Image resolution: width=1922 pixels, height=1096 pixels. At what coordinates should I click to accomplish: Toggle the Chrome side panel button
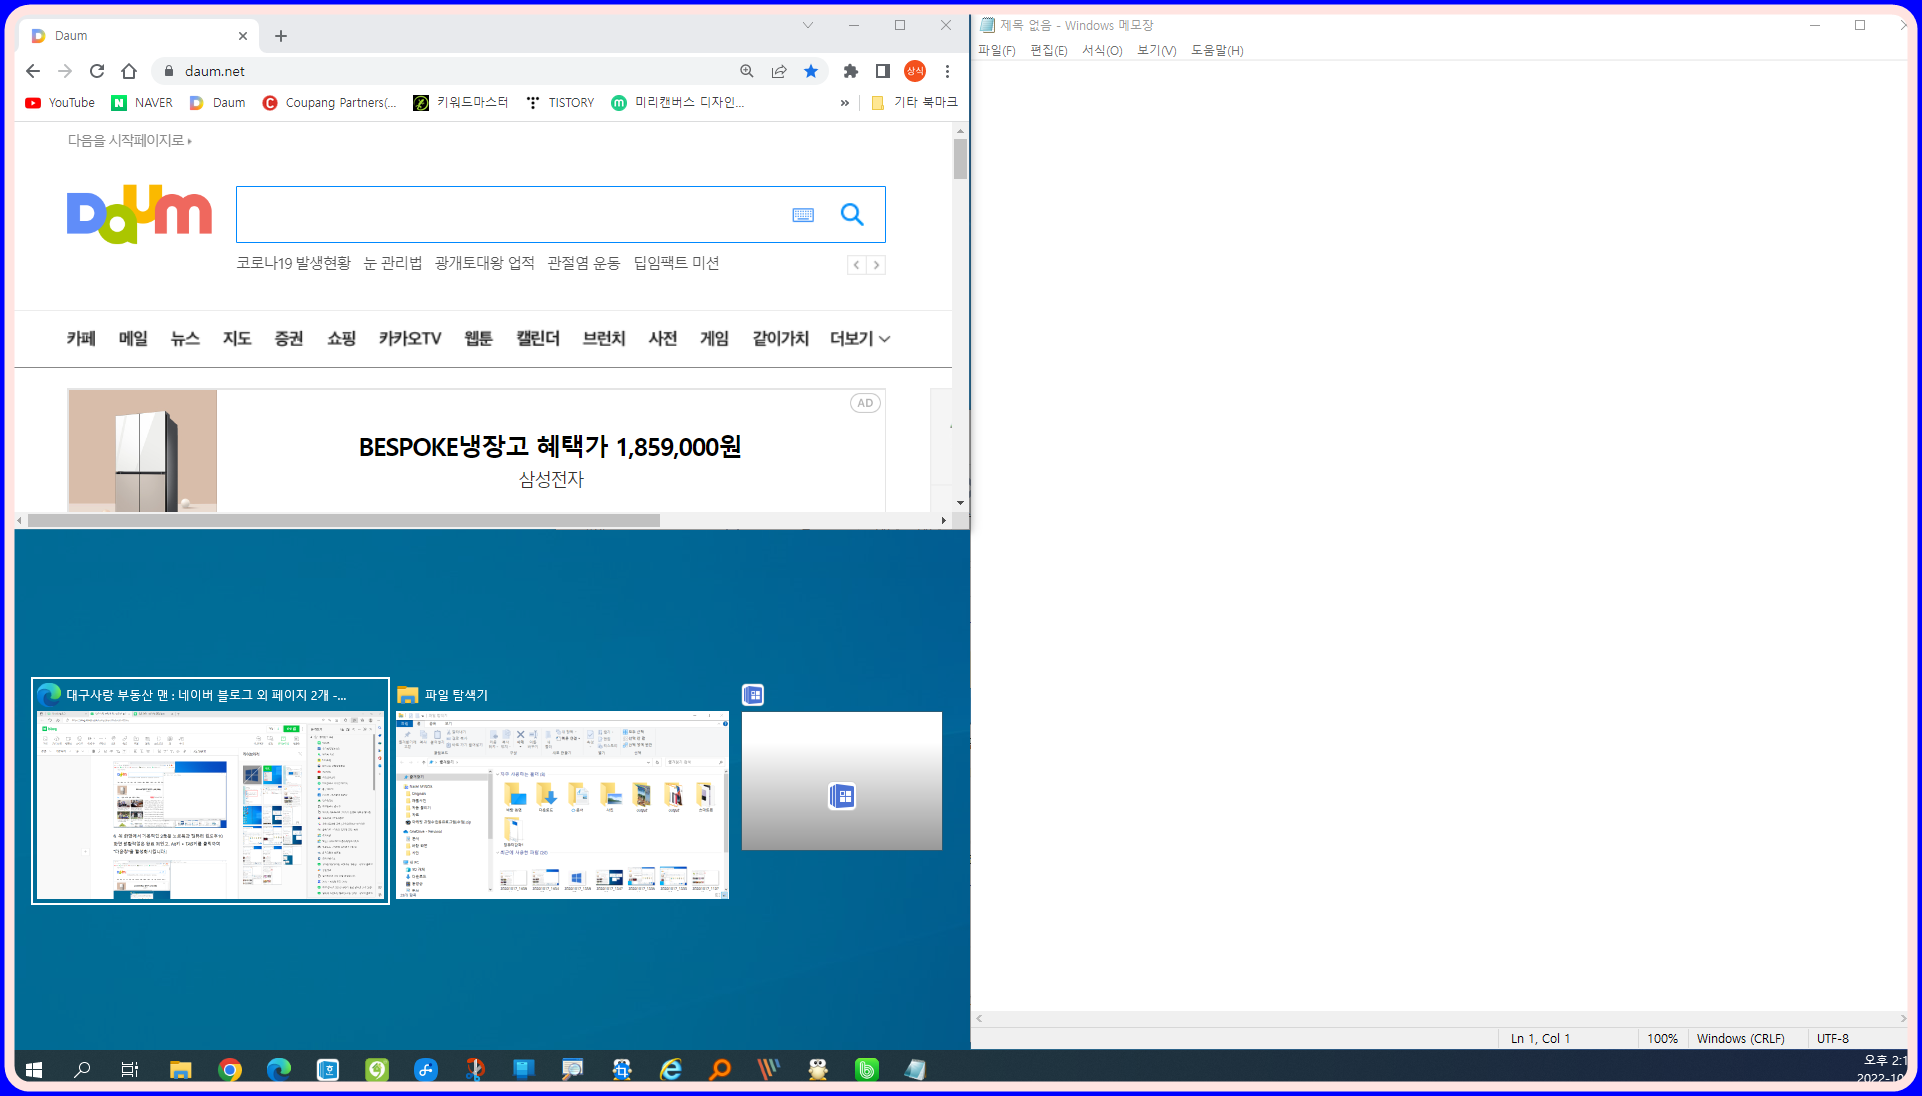click(882, 71)
